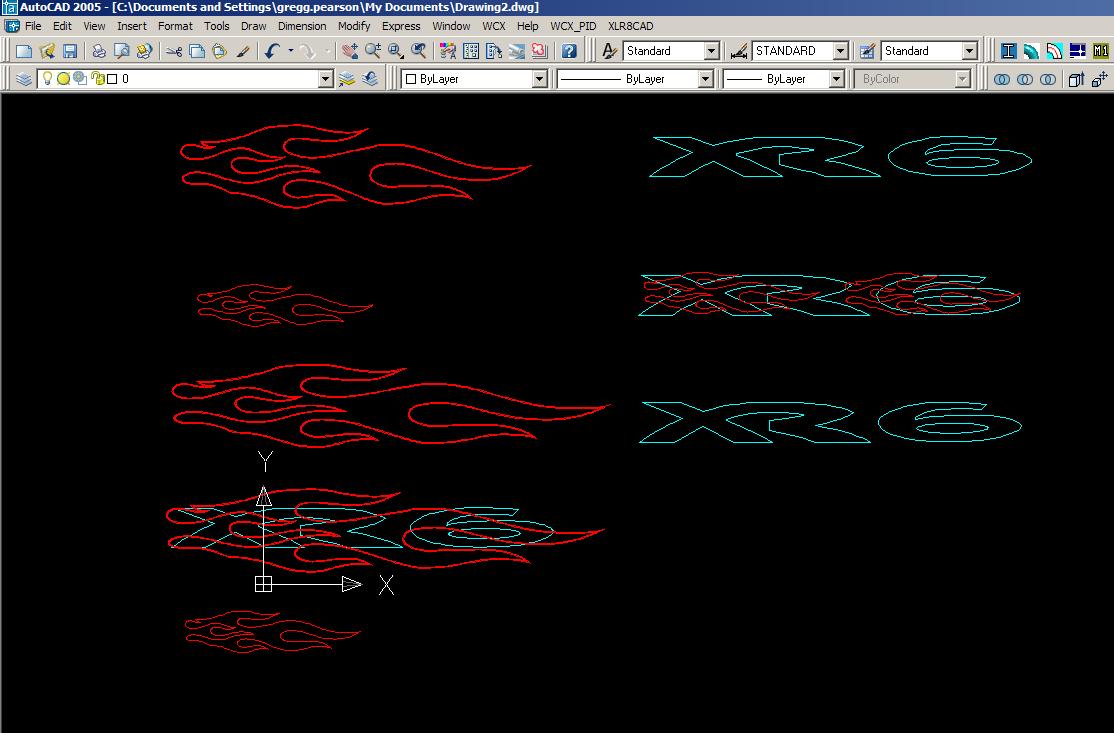The image size is (1114, 733).
Task: Toggle freeze/thaw sun icon for layer 0
Action: (x=63, y=79)
